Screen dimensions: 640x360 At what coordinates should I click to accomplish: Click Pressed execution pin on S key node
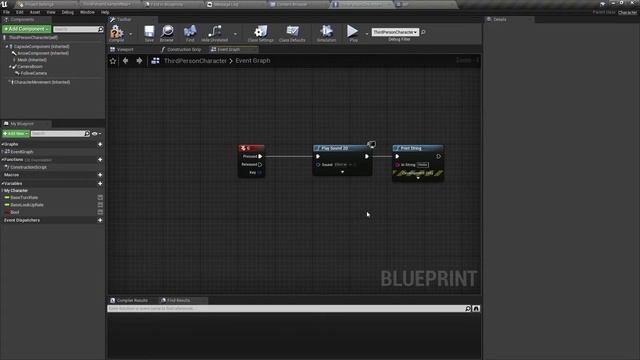[x=260, y=156]
